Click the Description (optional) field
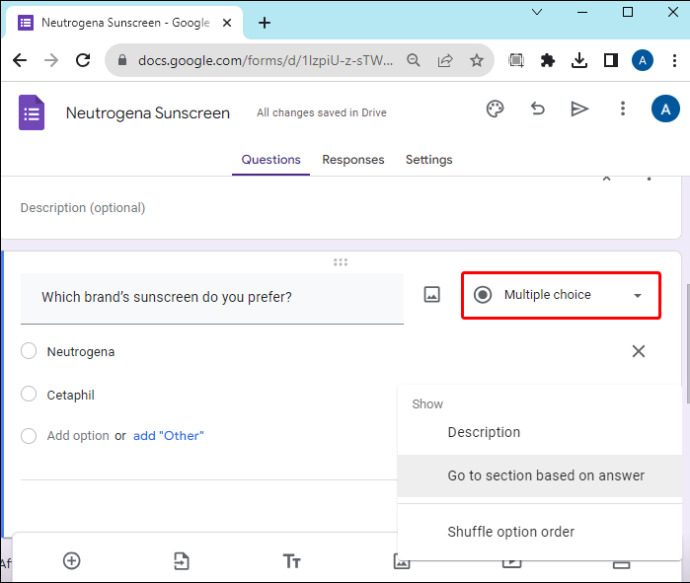The height and width of the screenshot is (583, 690). pos(83,208)
